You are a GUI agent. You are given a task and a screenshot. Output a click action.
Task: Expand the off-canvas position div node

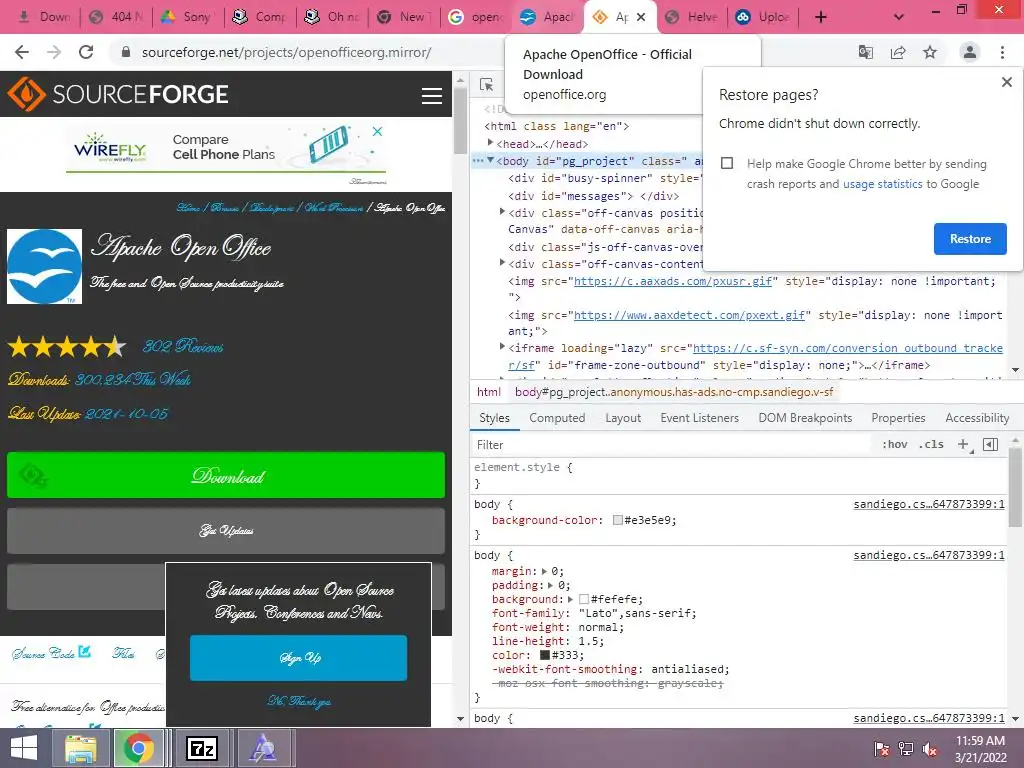point(502,211)
